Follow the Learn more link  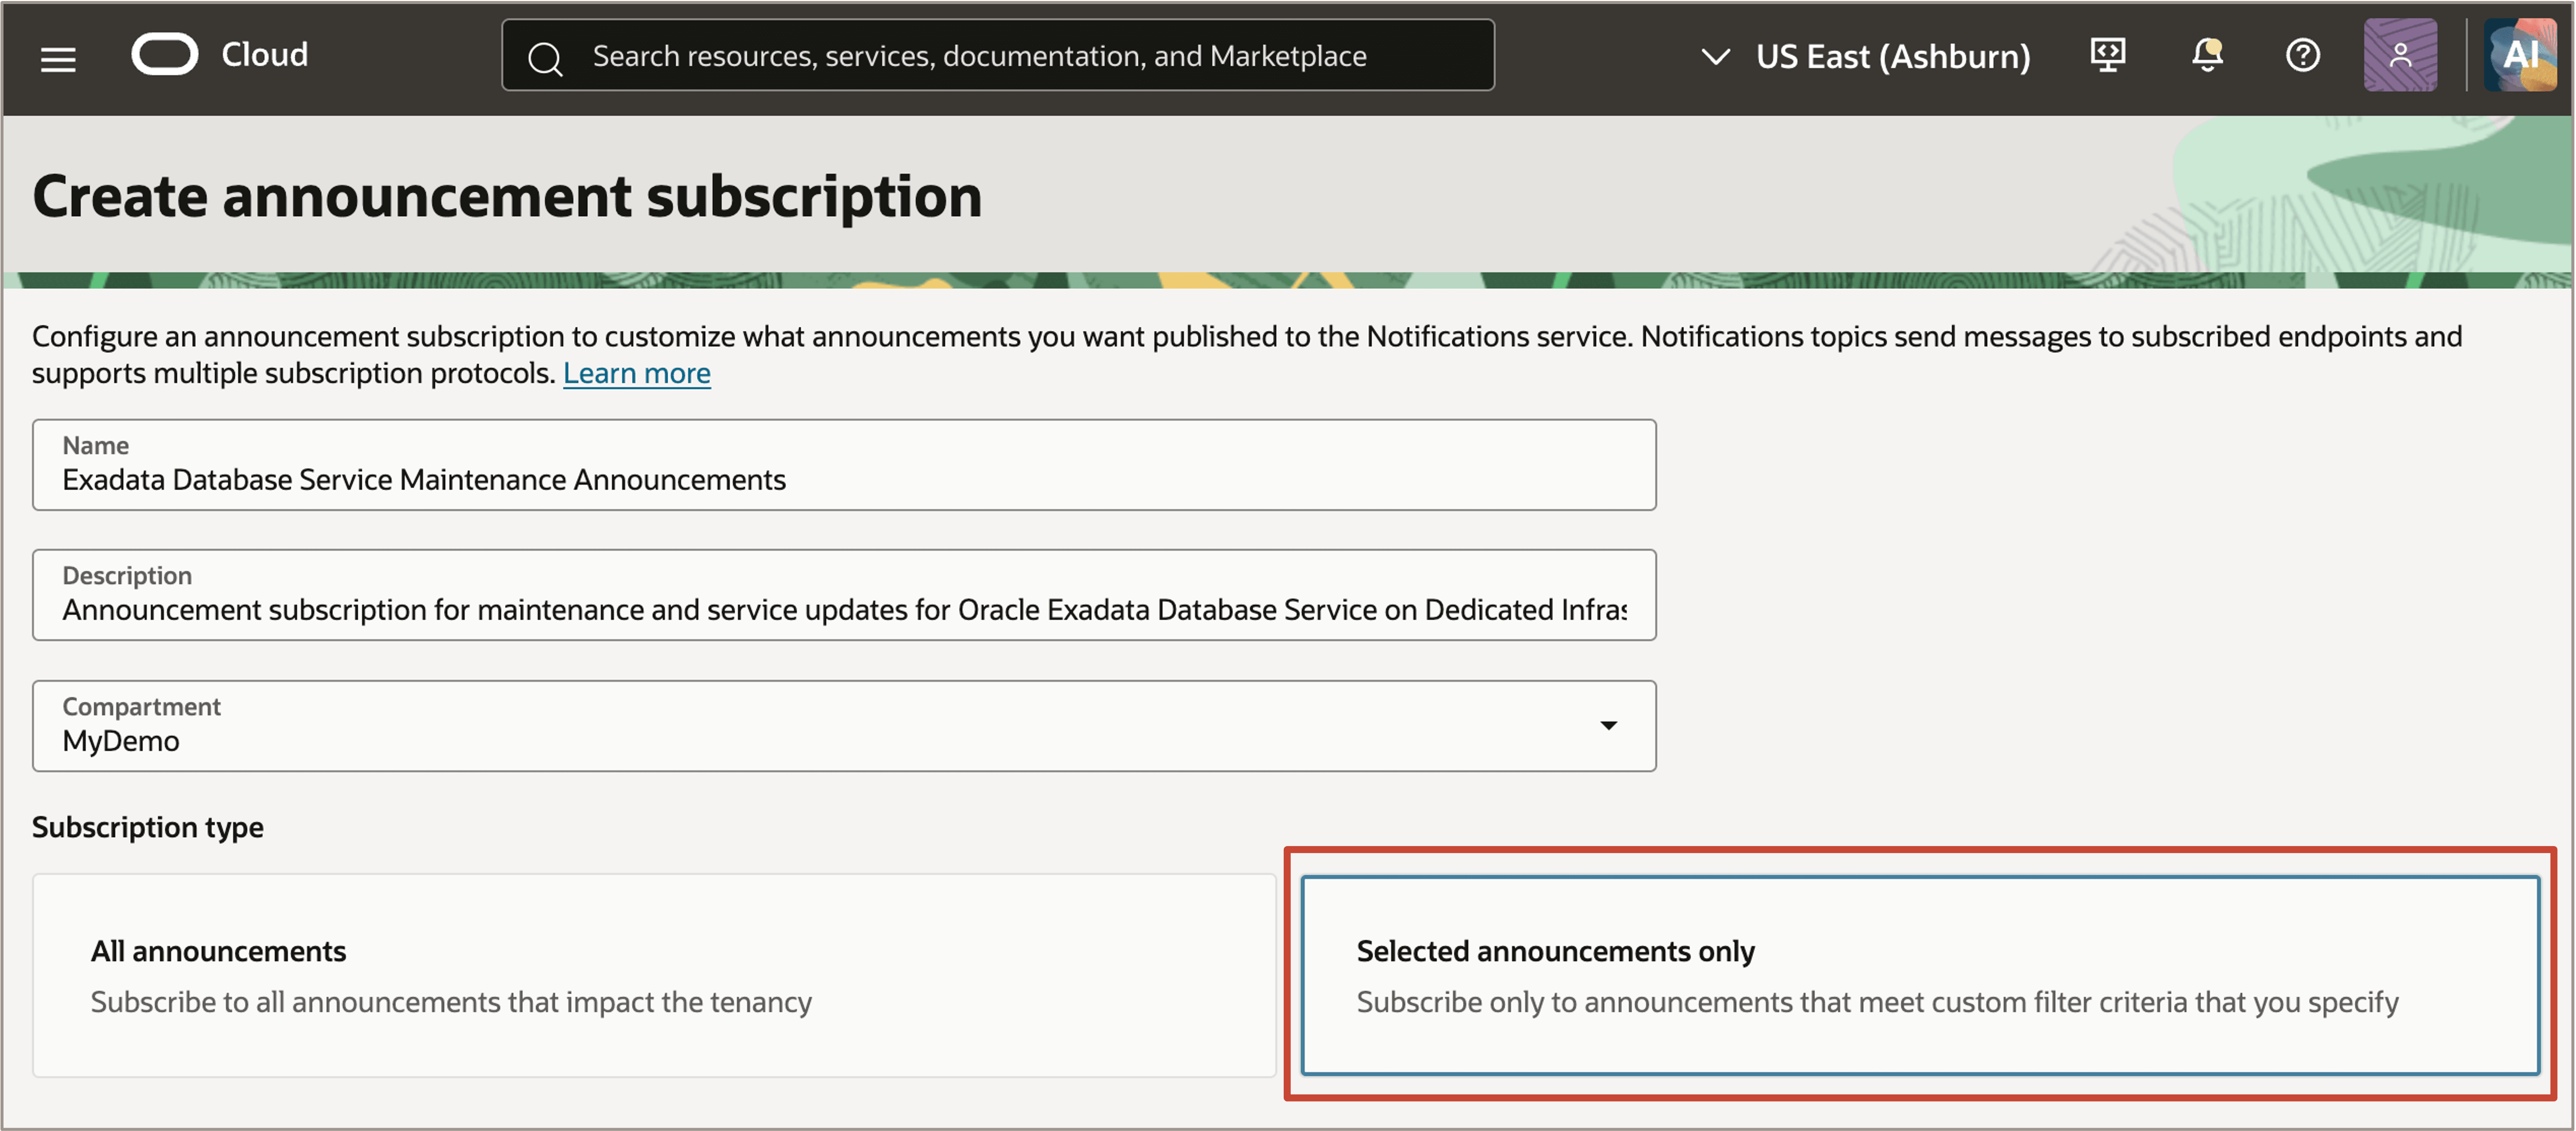pos(636,373)
